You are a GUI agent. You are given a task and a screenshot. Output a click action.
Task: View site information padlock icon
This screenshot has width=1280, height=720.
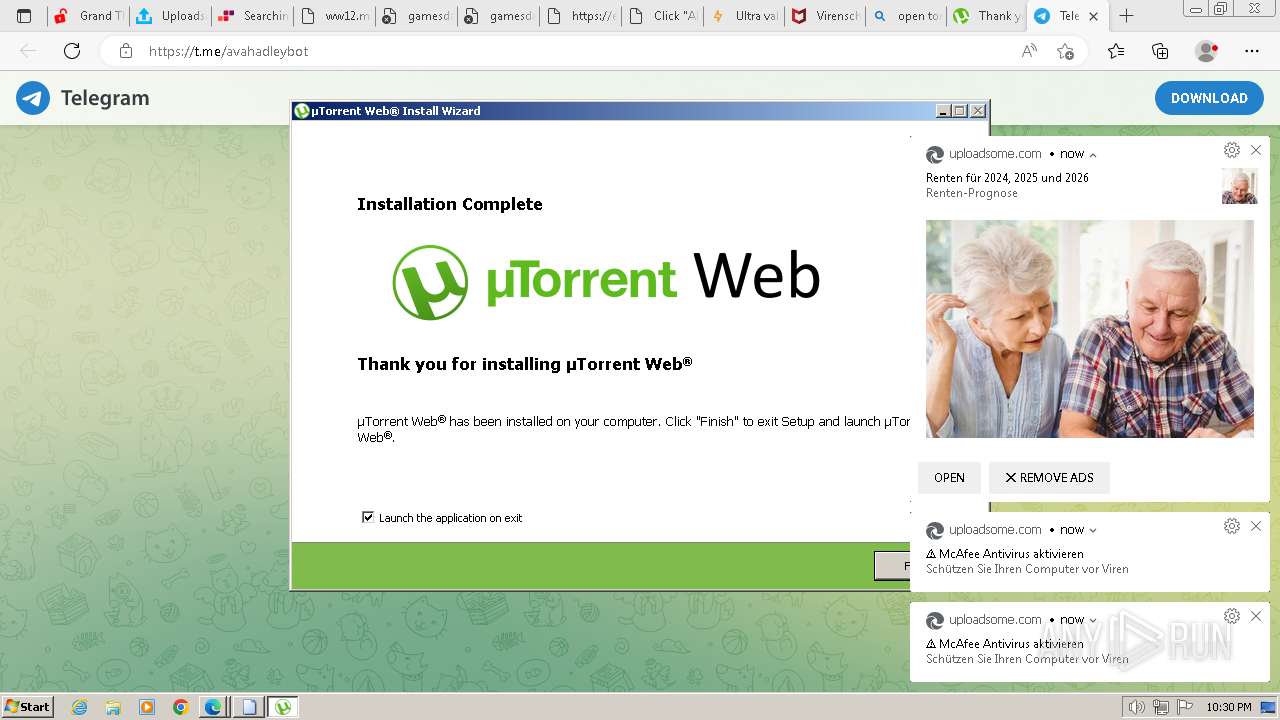click(125, 51)
